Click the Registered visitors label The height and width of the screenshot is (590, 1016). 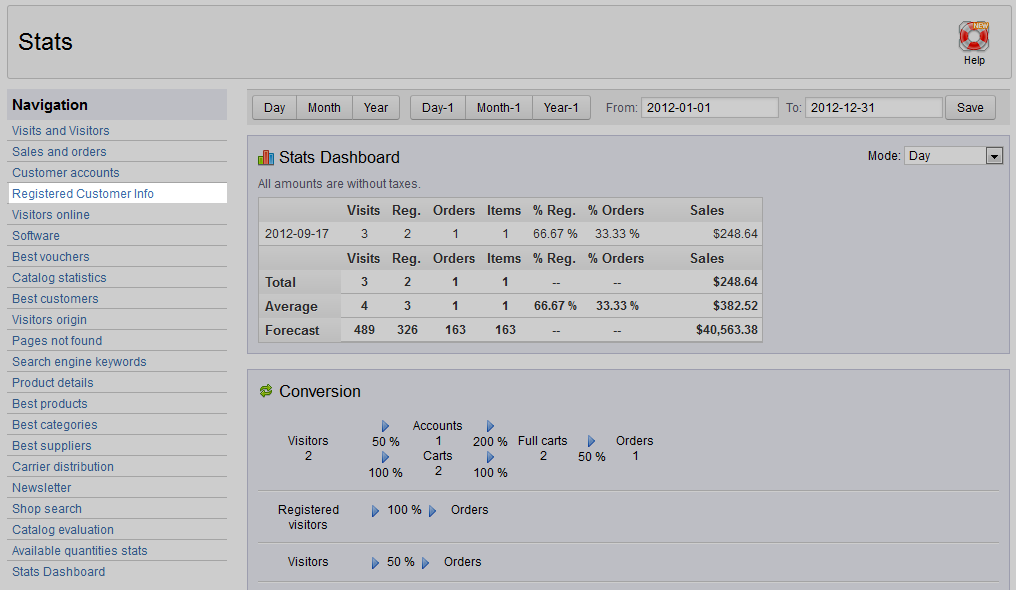tap(308, 517)
